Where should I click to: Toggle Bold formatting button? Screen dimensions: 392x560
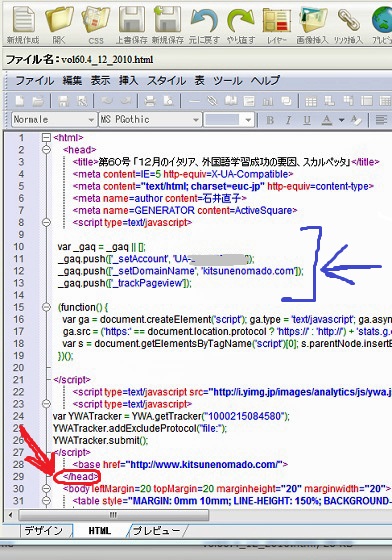[270, 120]
